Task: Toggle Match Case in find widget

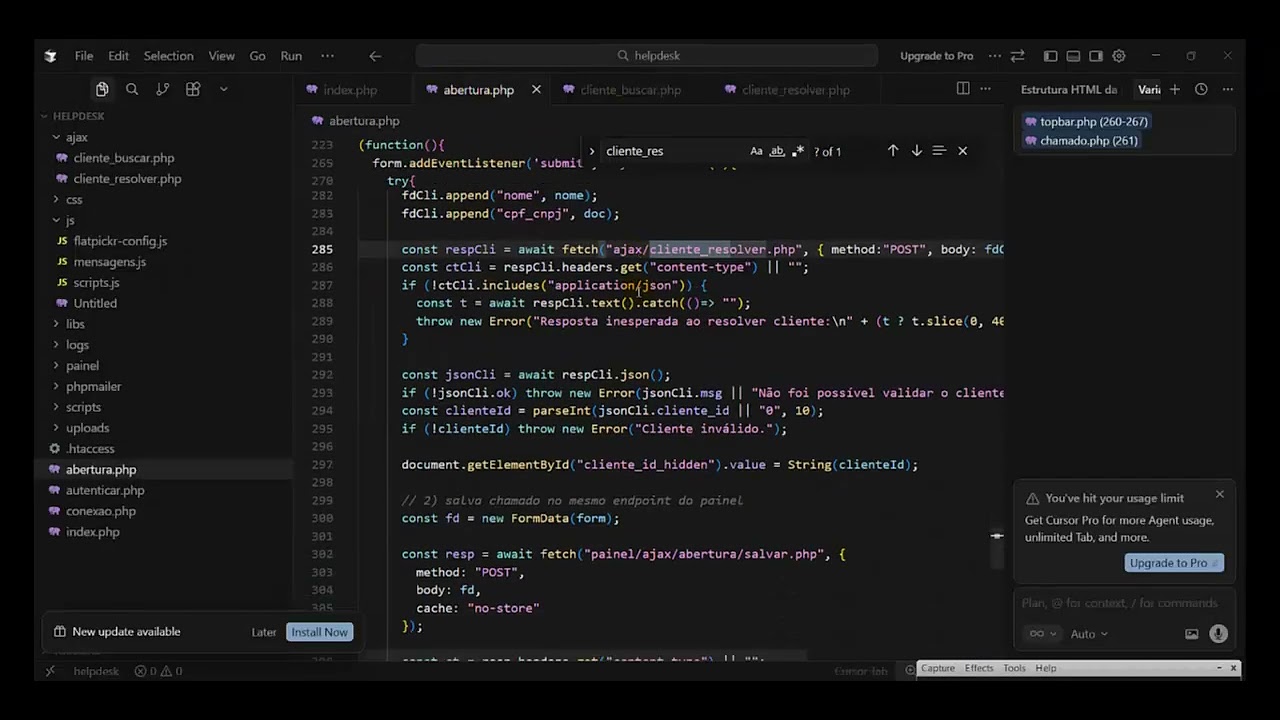Action: click(756, 151)
